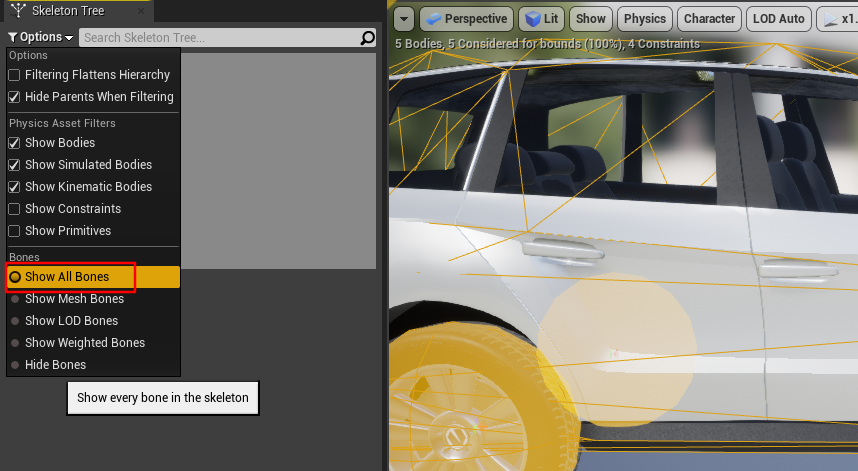This screenshot has width=858, height=471.
Task: Close the Skeleton Tree tab
Action: tap(141, 10)
